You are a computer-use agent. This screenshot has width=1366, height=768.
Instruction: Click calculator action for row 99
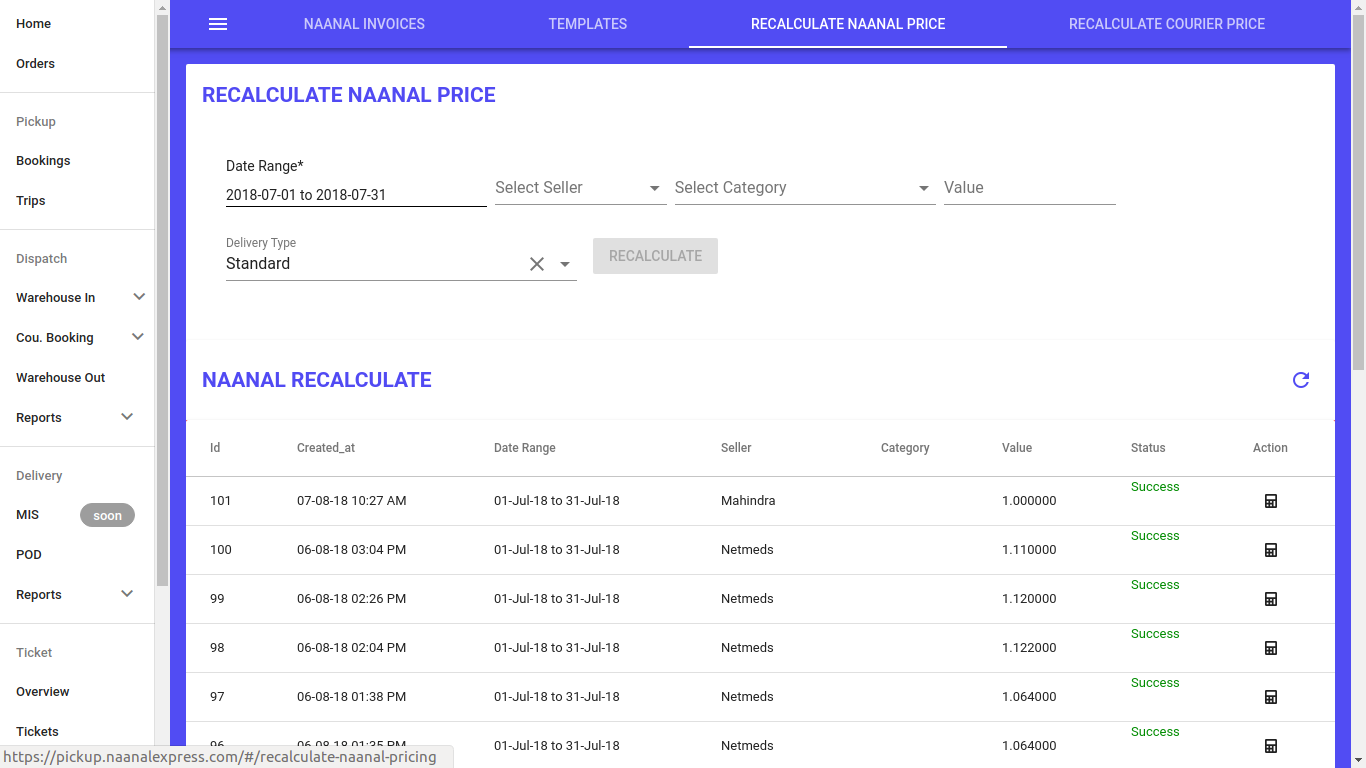click(1271, 599)
